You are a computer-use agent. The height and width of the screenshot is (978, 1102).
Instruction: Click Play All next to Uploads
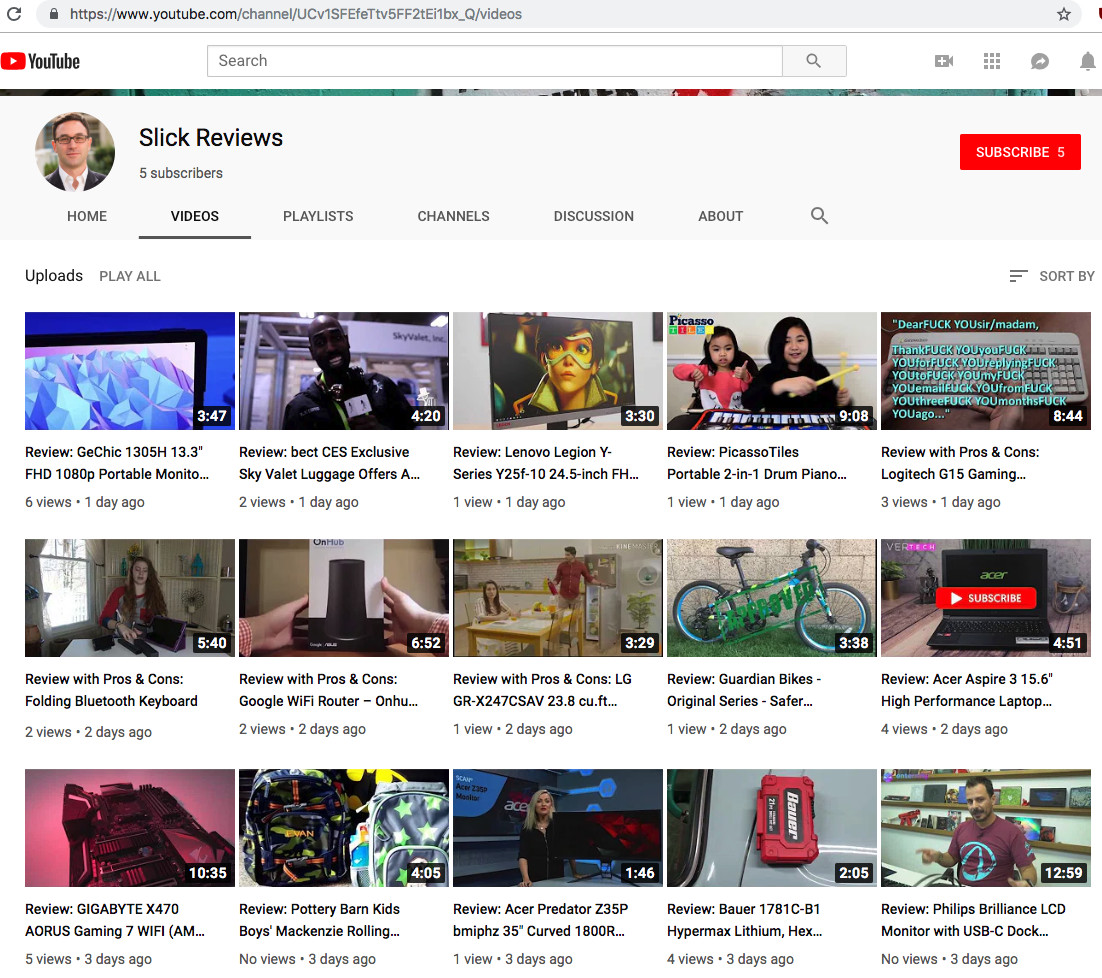(130, 276)
